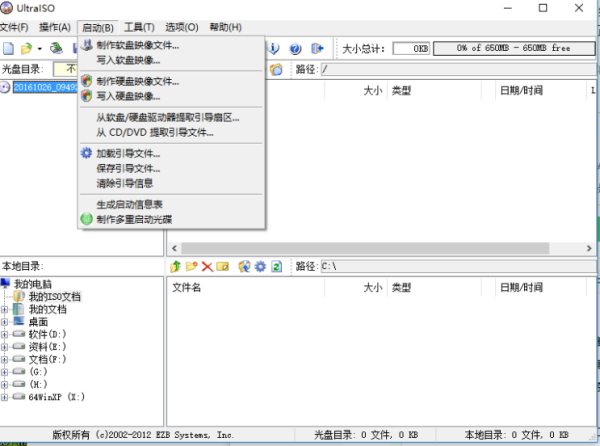Viewport: 600px width, 446px height.
Task: Click the horizontal scrollbar thumb
Action: (x=365, y=248)
